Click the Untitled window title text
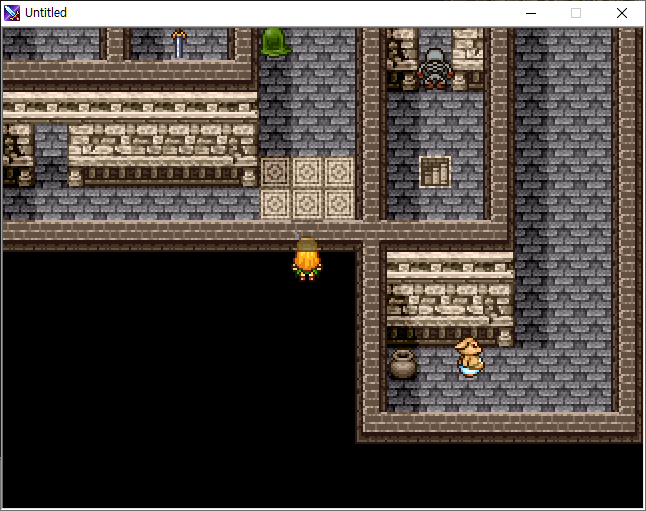The width and height of the screenshot is (646, 511). (x=46, y=13)
